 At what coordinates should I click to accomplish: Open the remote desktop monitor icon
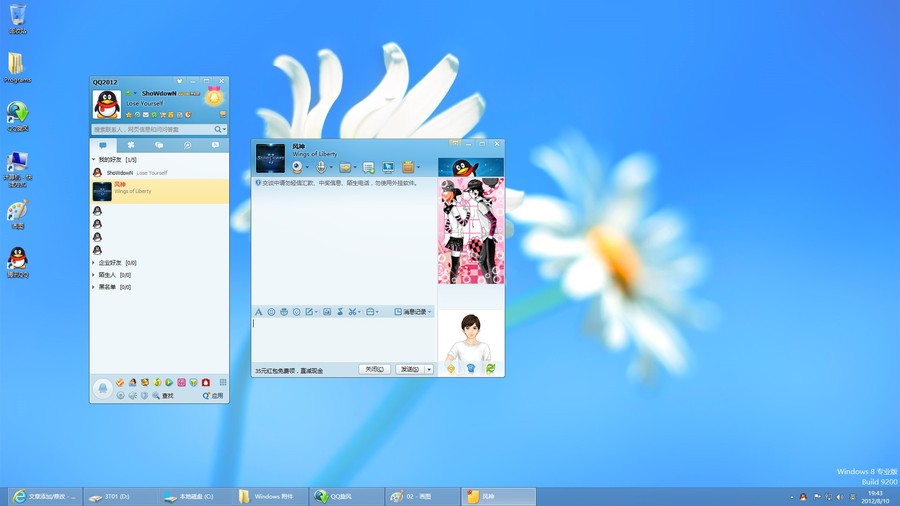pyautogui.click(x=388, y=167)
